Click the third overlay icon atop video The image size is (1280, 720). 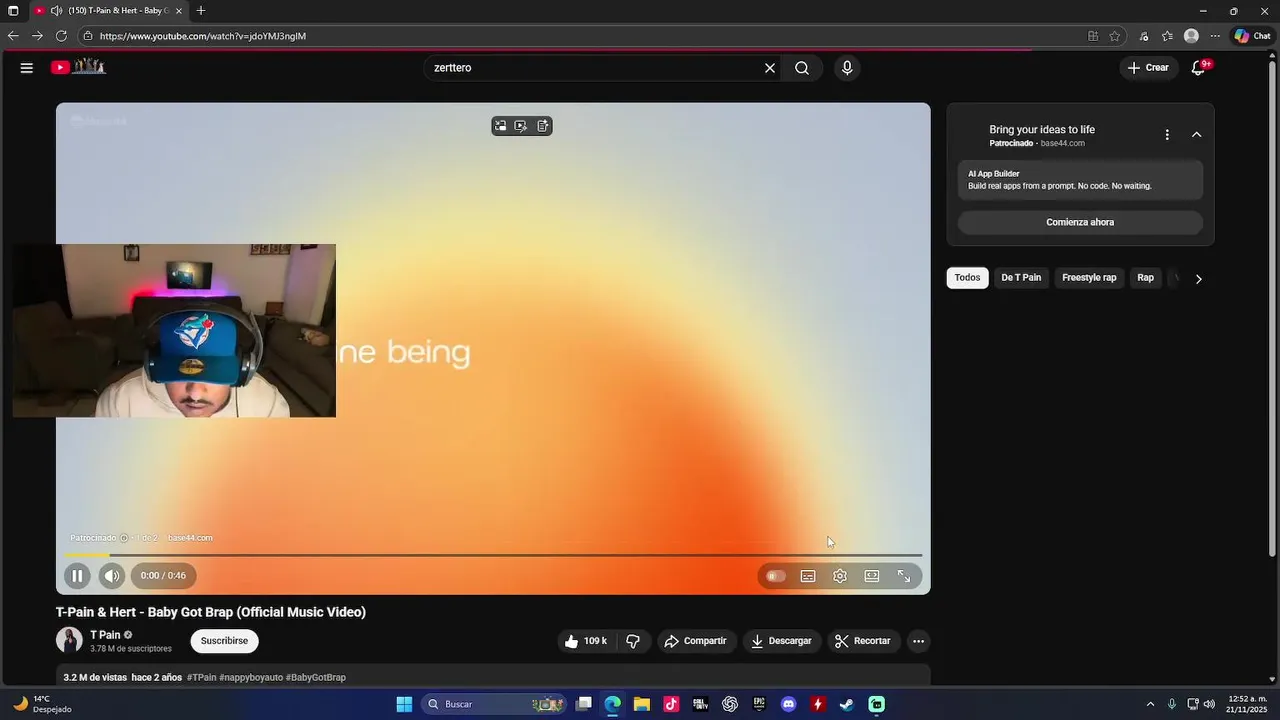point(543,126)
